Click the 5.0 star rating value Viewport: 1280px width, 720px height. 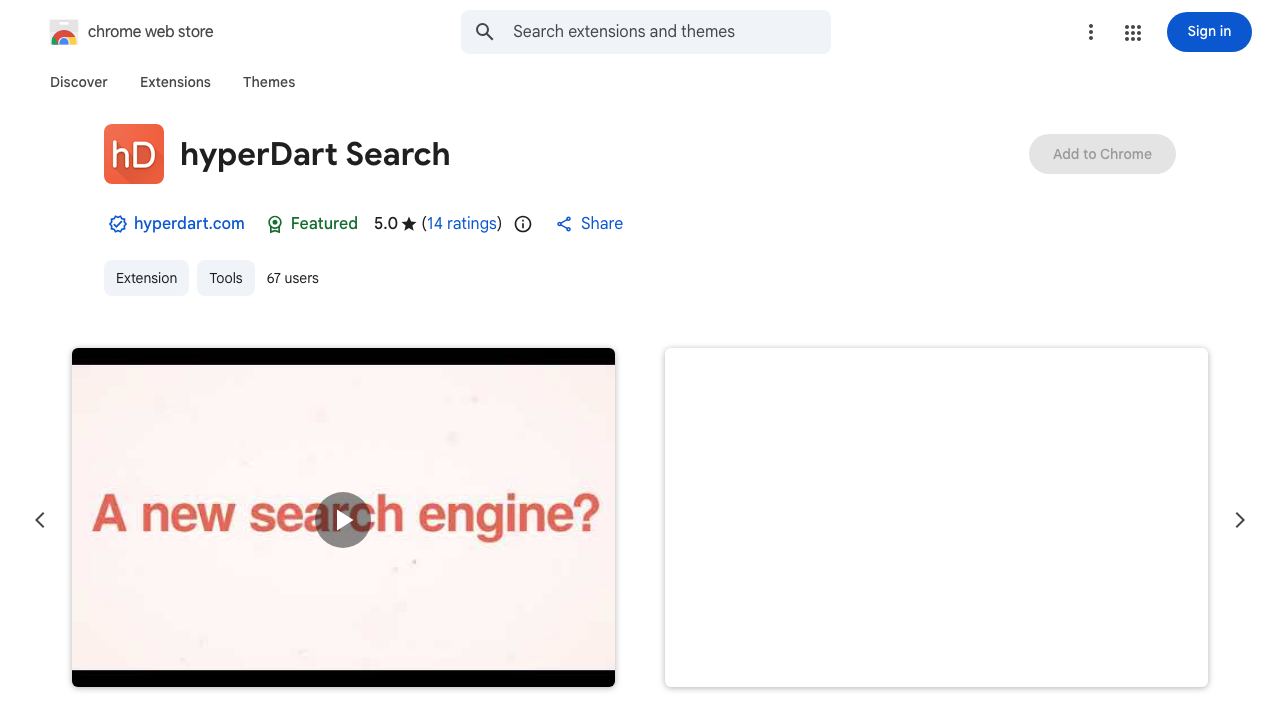pyautogui.click(x=386, y=224)
